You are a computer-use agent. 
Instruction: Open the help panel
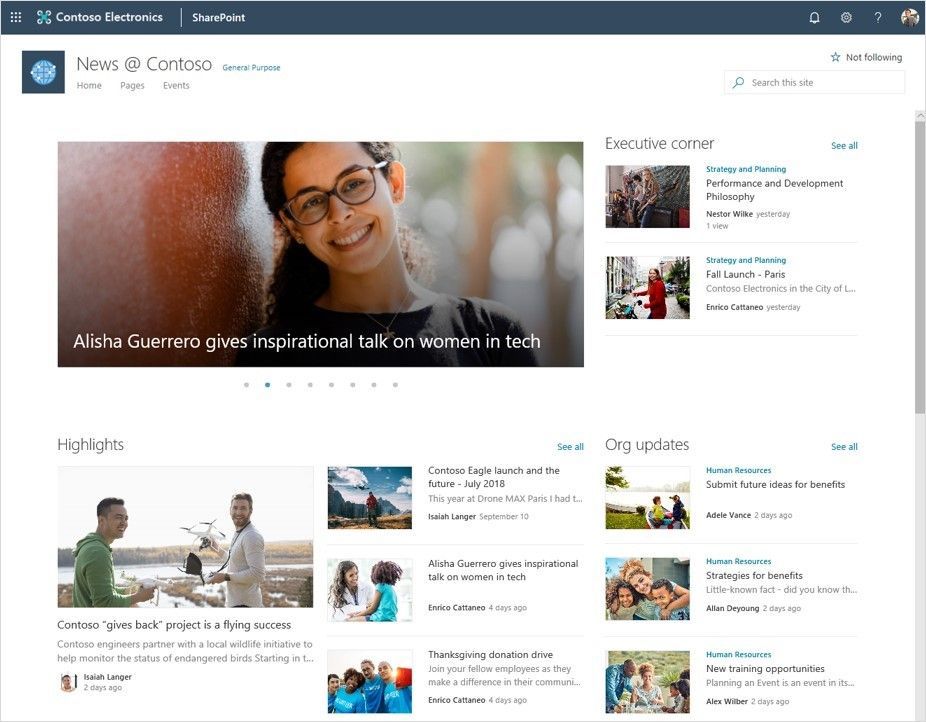click(878, 17)
